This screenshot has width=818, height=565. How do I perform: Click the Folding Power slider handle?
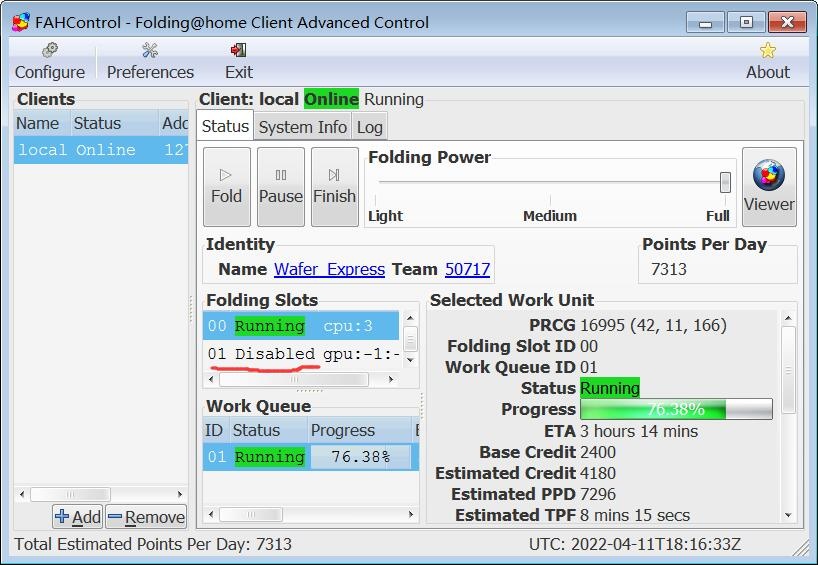tap(725, 183)
